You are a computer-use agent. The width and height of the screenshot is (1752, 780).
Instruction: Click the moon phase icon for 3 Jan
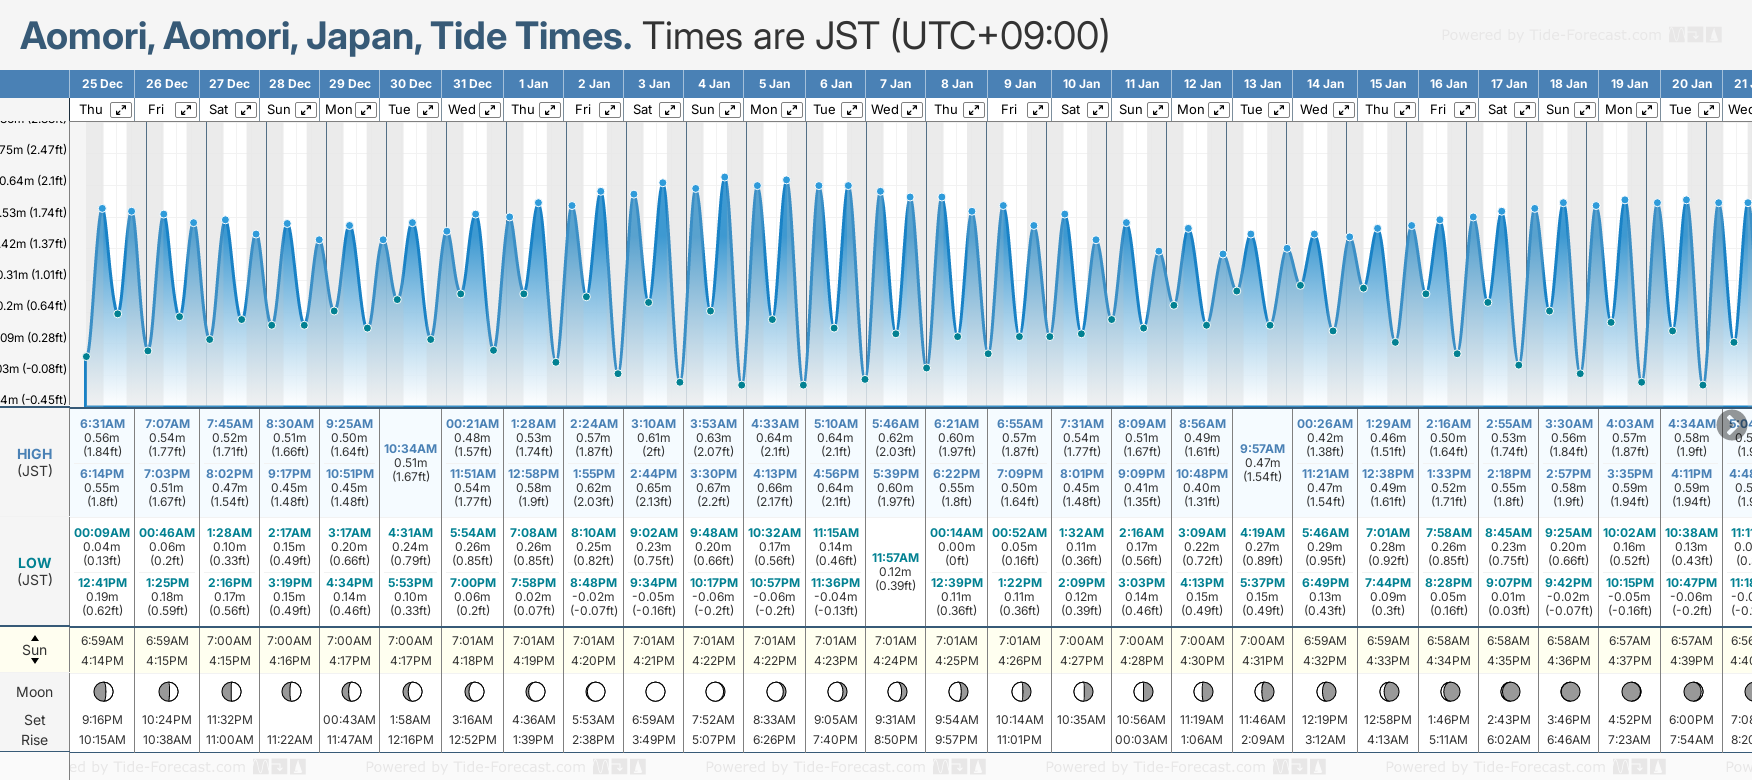coord(655,691)
